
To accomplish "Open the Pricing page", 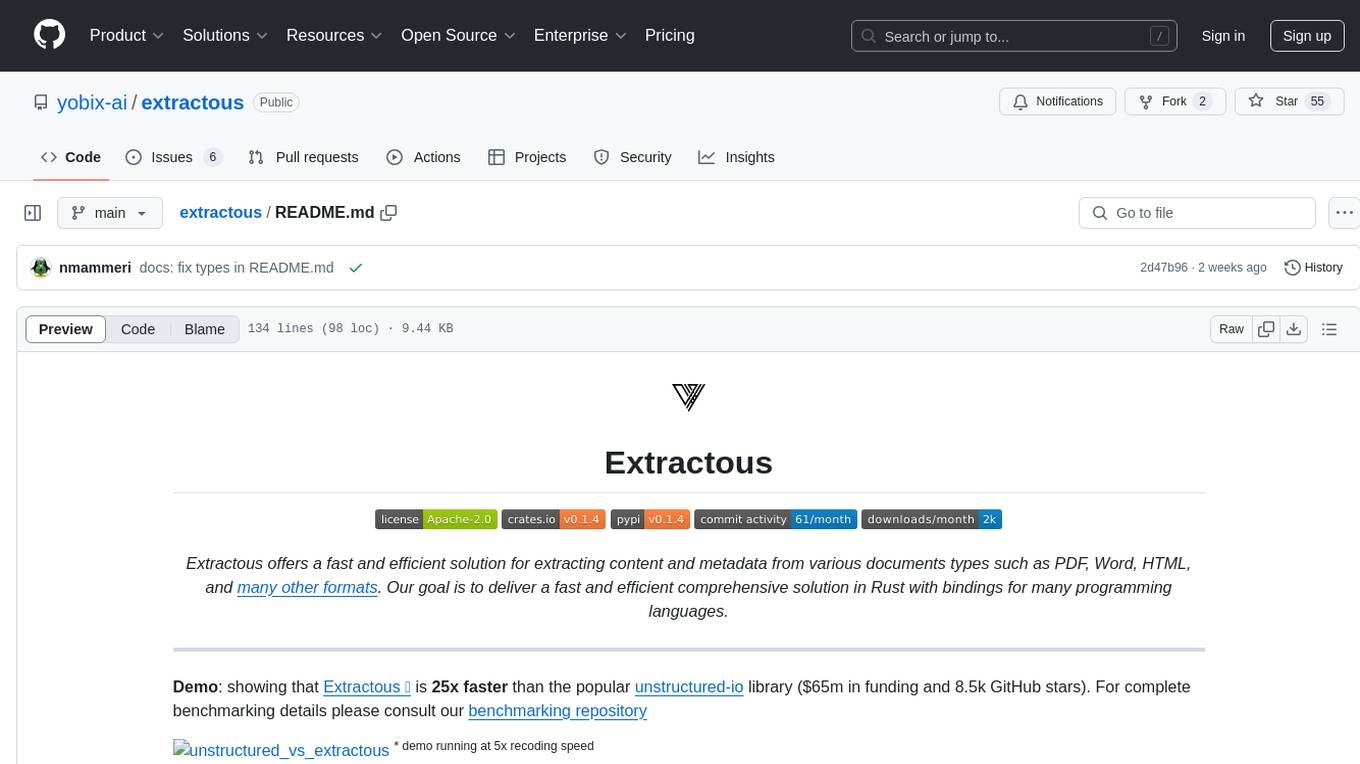I will [x=670, y=35].
